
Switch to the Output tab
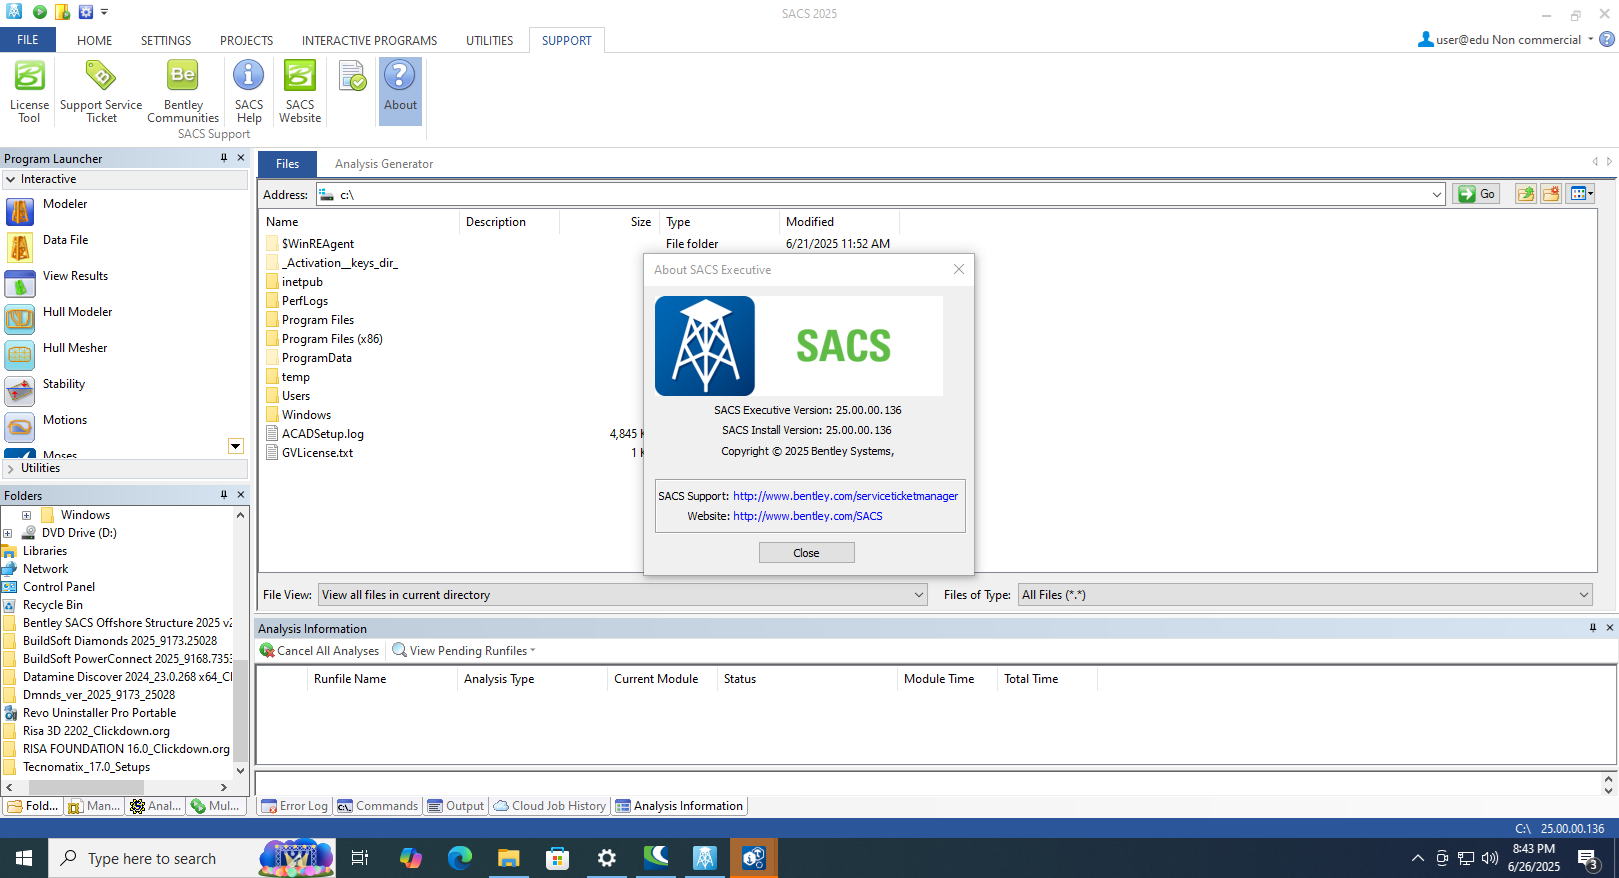(x=456, y=806)
